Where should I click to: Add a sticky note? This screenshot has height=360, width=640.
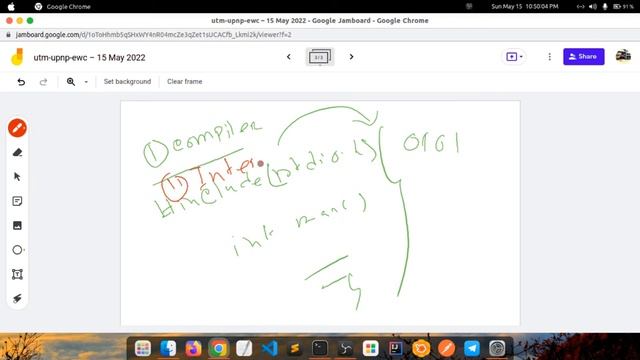(x=17, y=201)
